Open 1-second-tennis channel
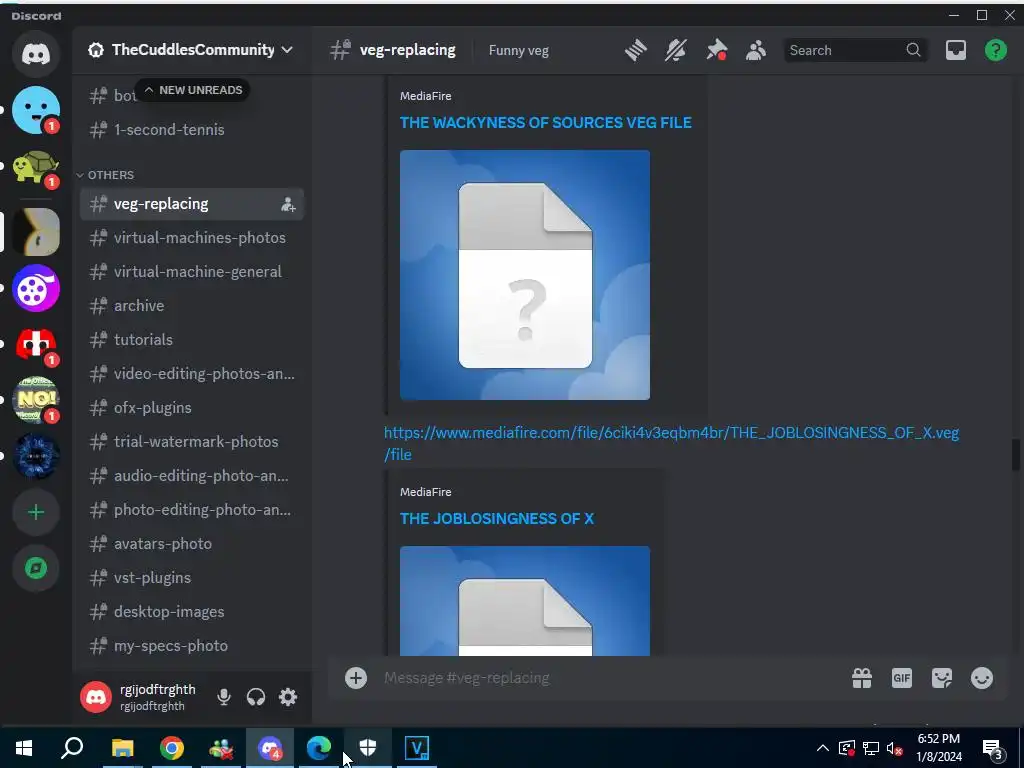 pos(191,130)
